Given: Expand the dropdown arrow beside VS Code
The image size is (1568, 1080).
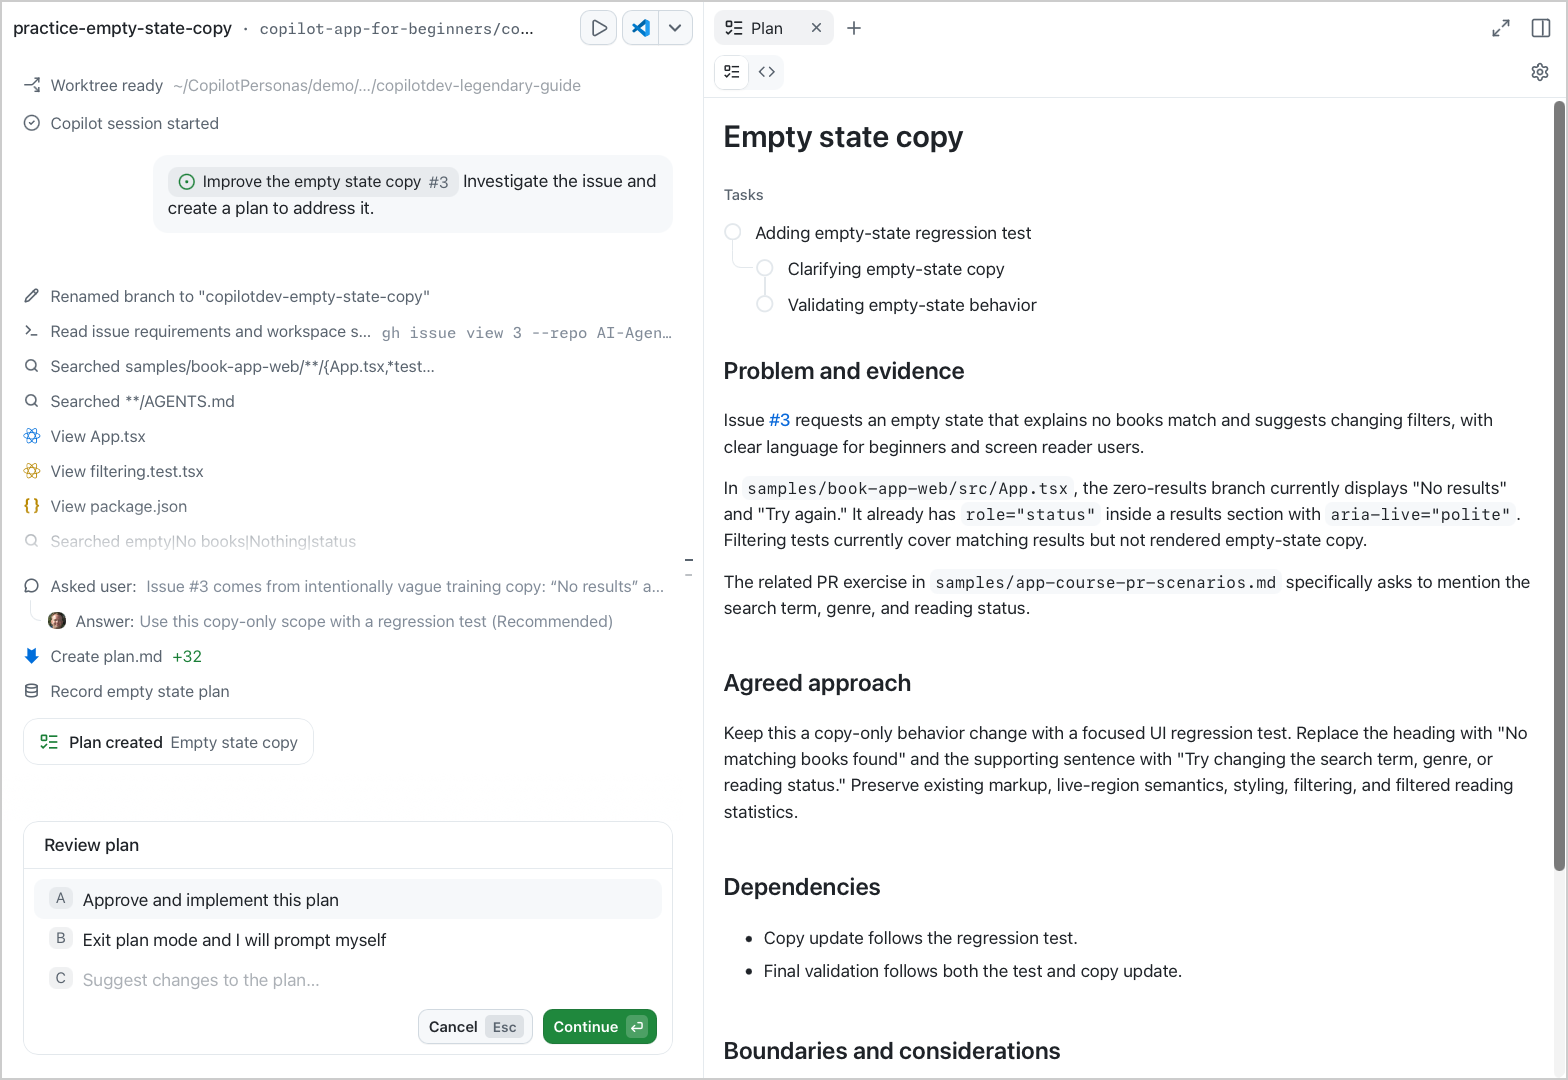Looking at the screenshot, I should coord(676,28).
